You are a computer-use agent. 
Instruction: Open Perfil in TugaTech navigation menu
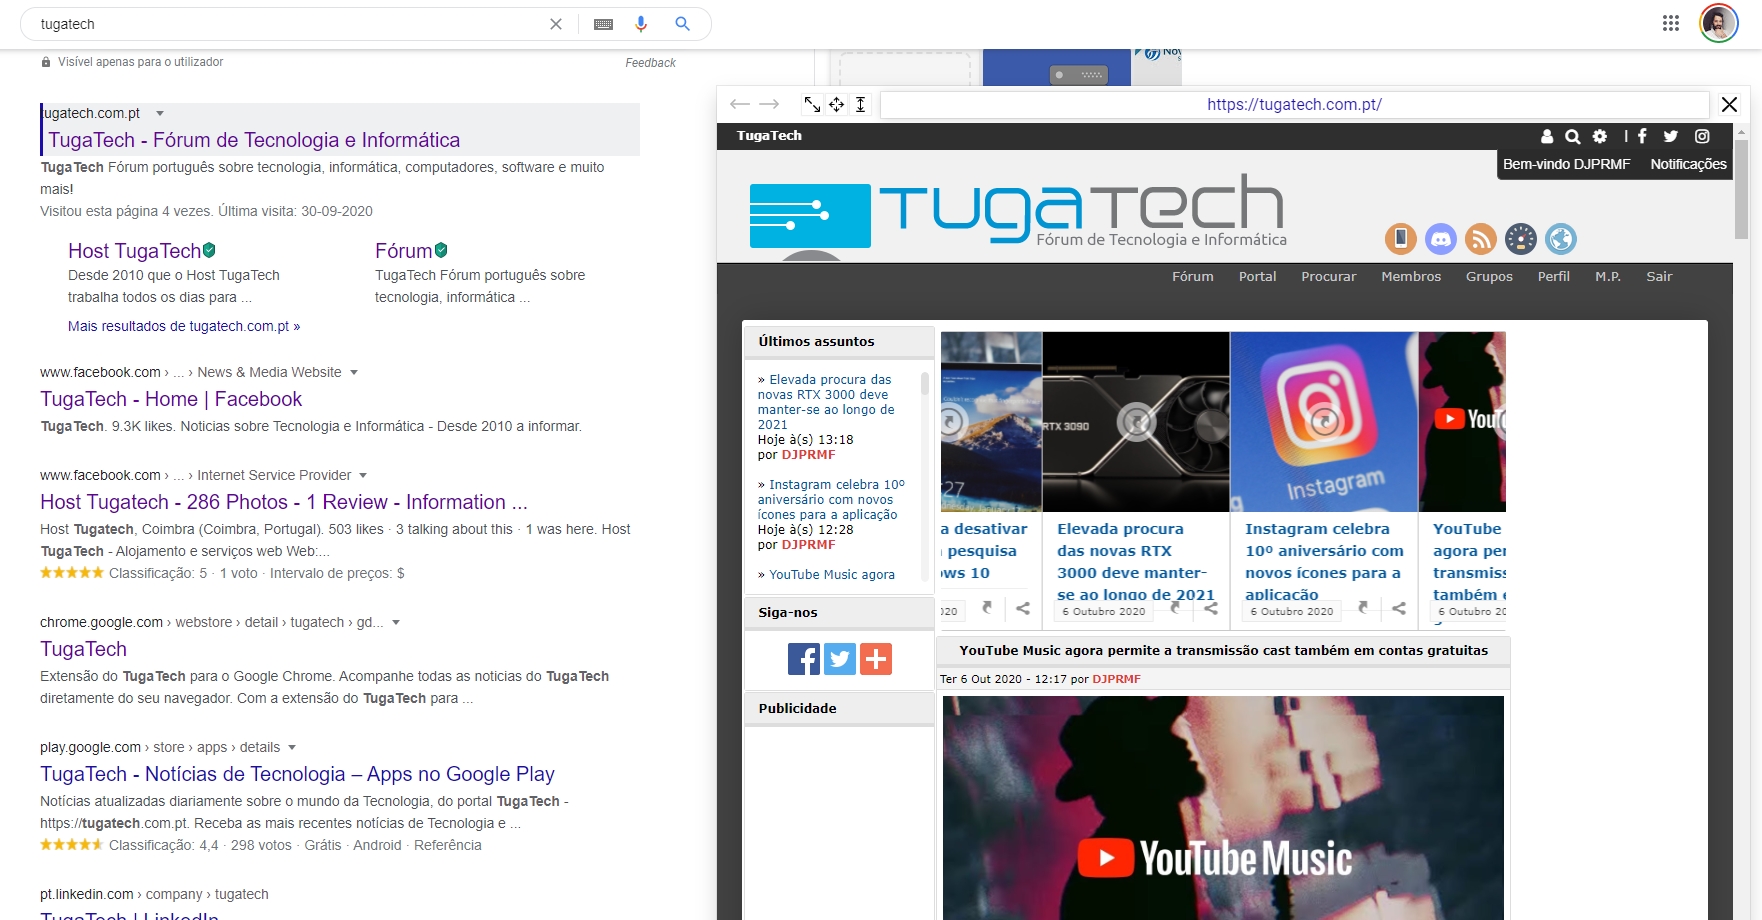(1554, 277)
